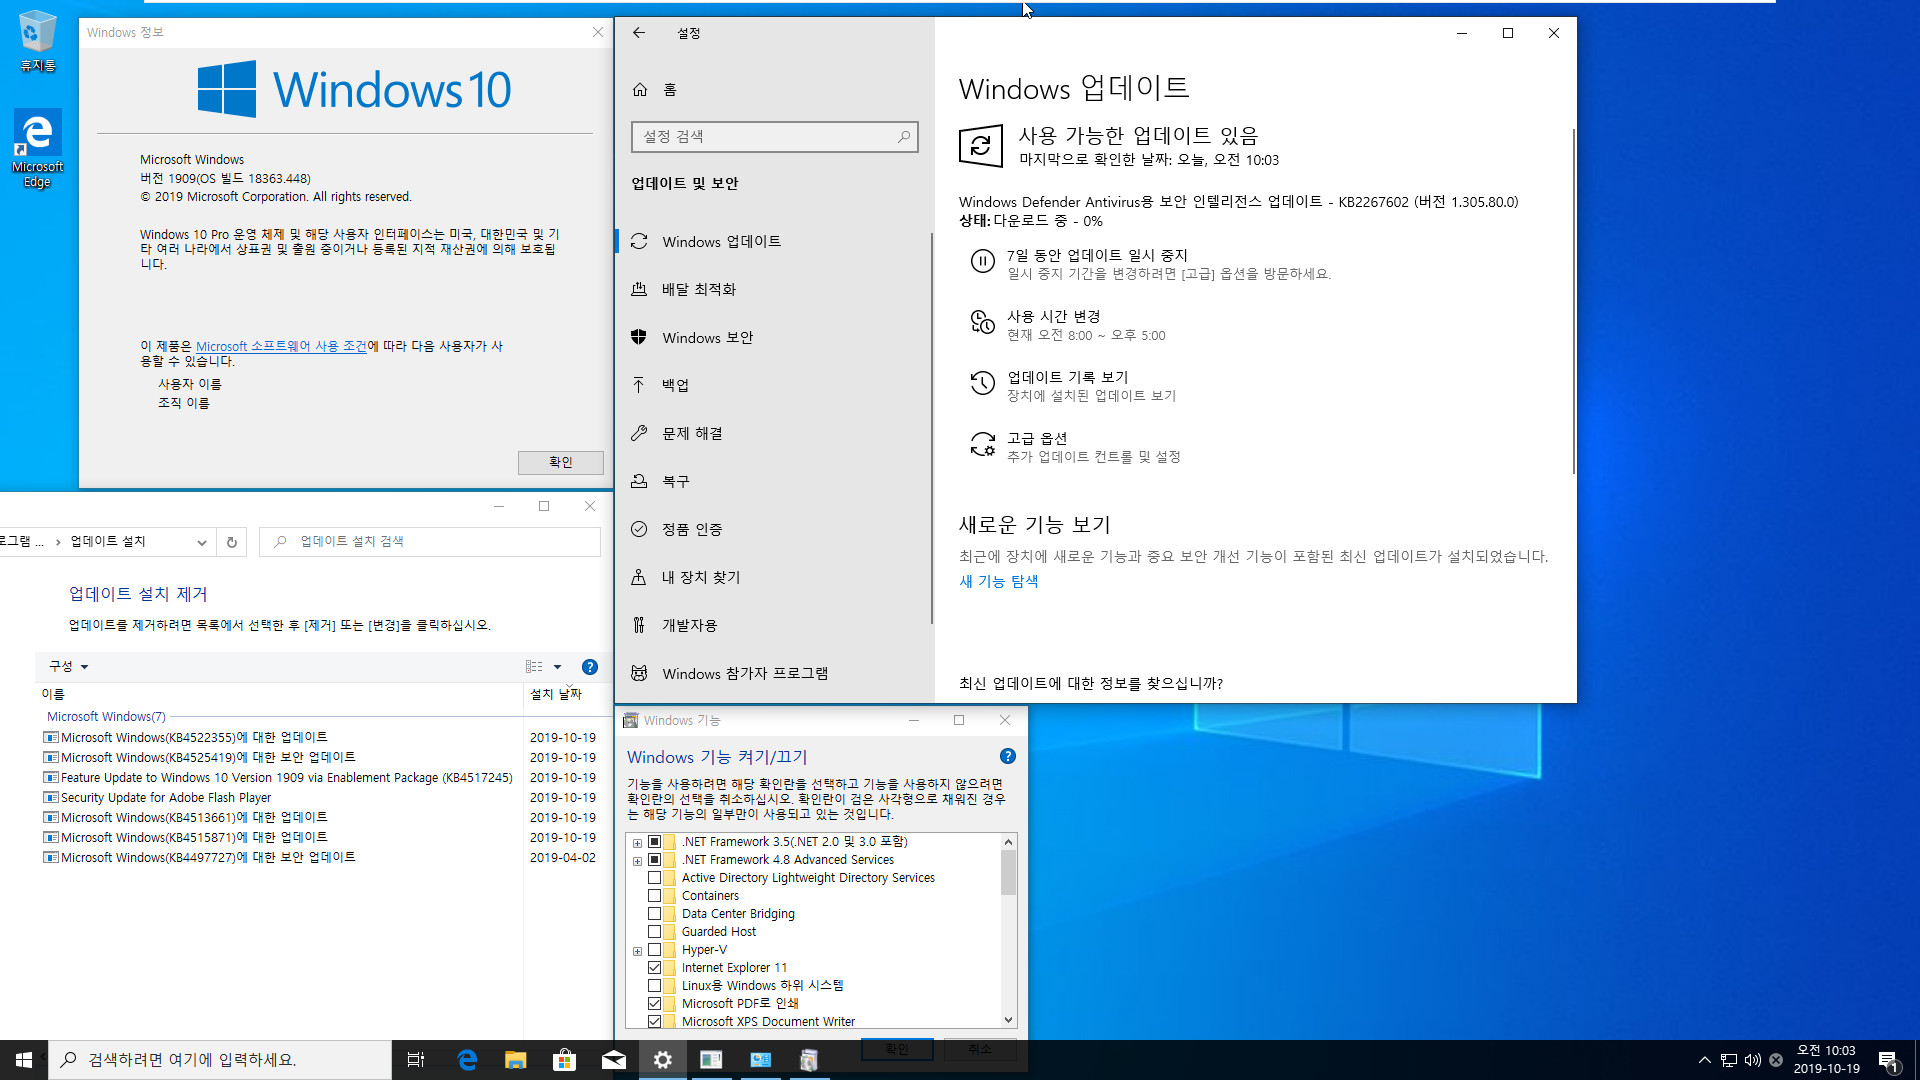Open Microsoft Edge desktop shortcut
Image resolution: width=1920 pixels, height=1080 pixels.
click(37, 148)
